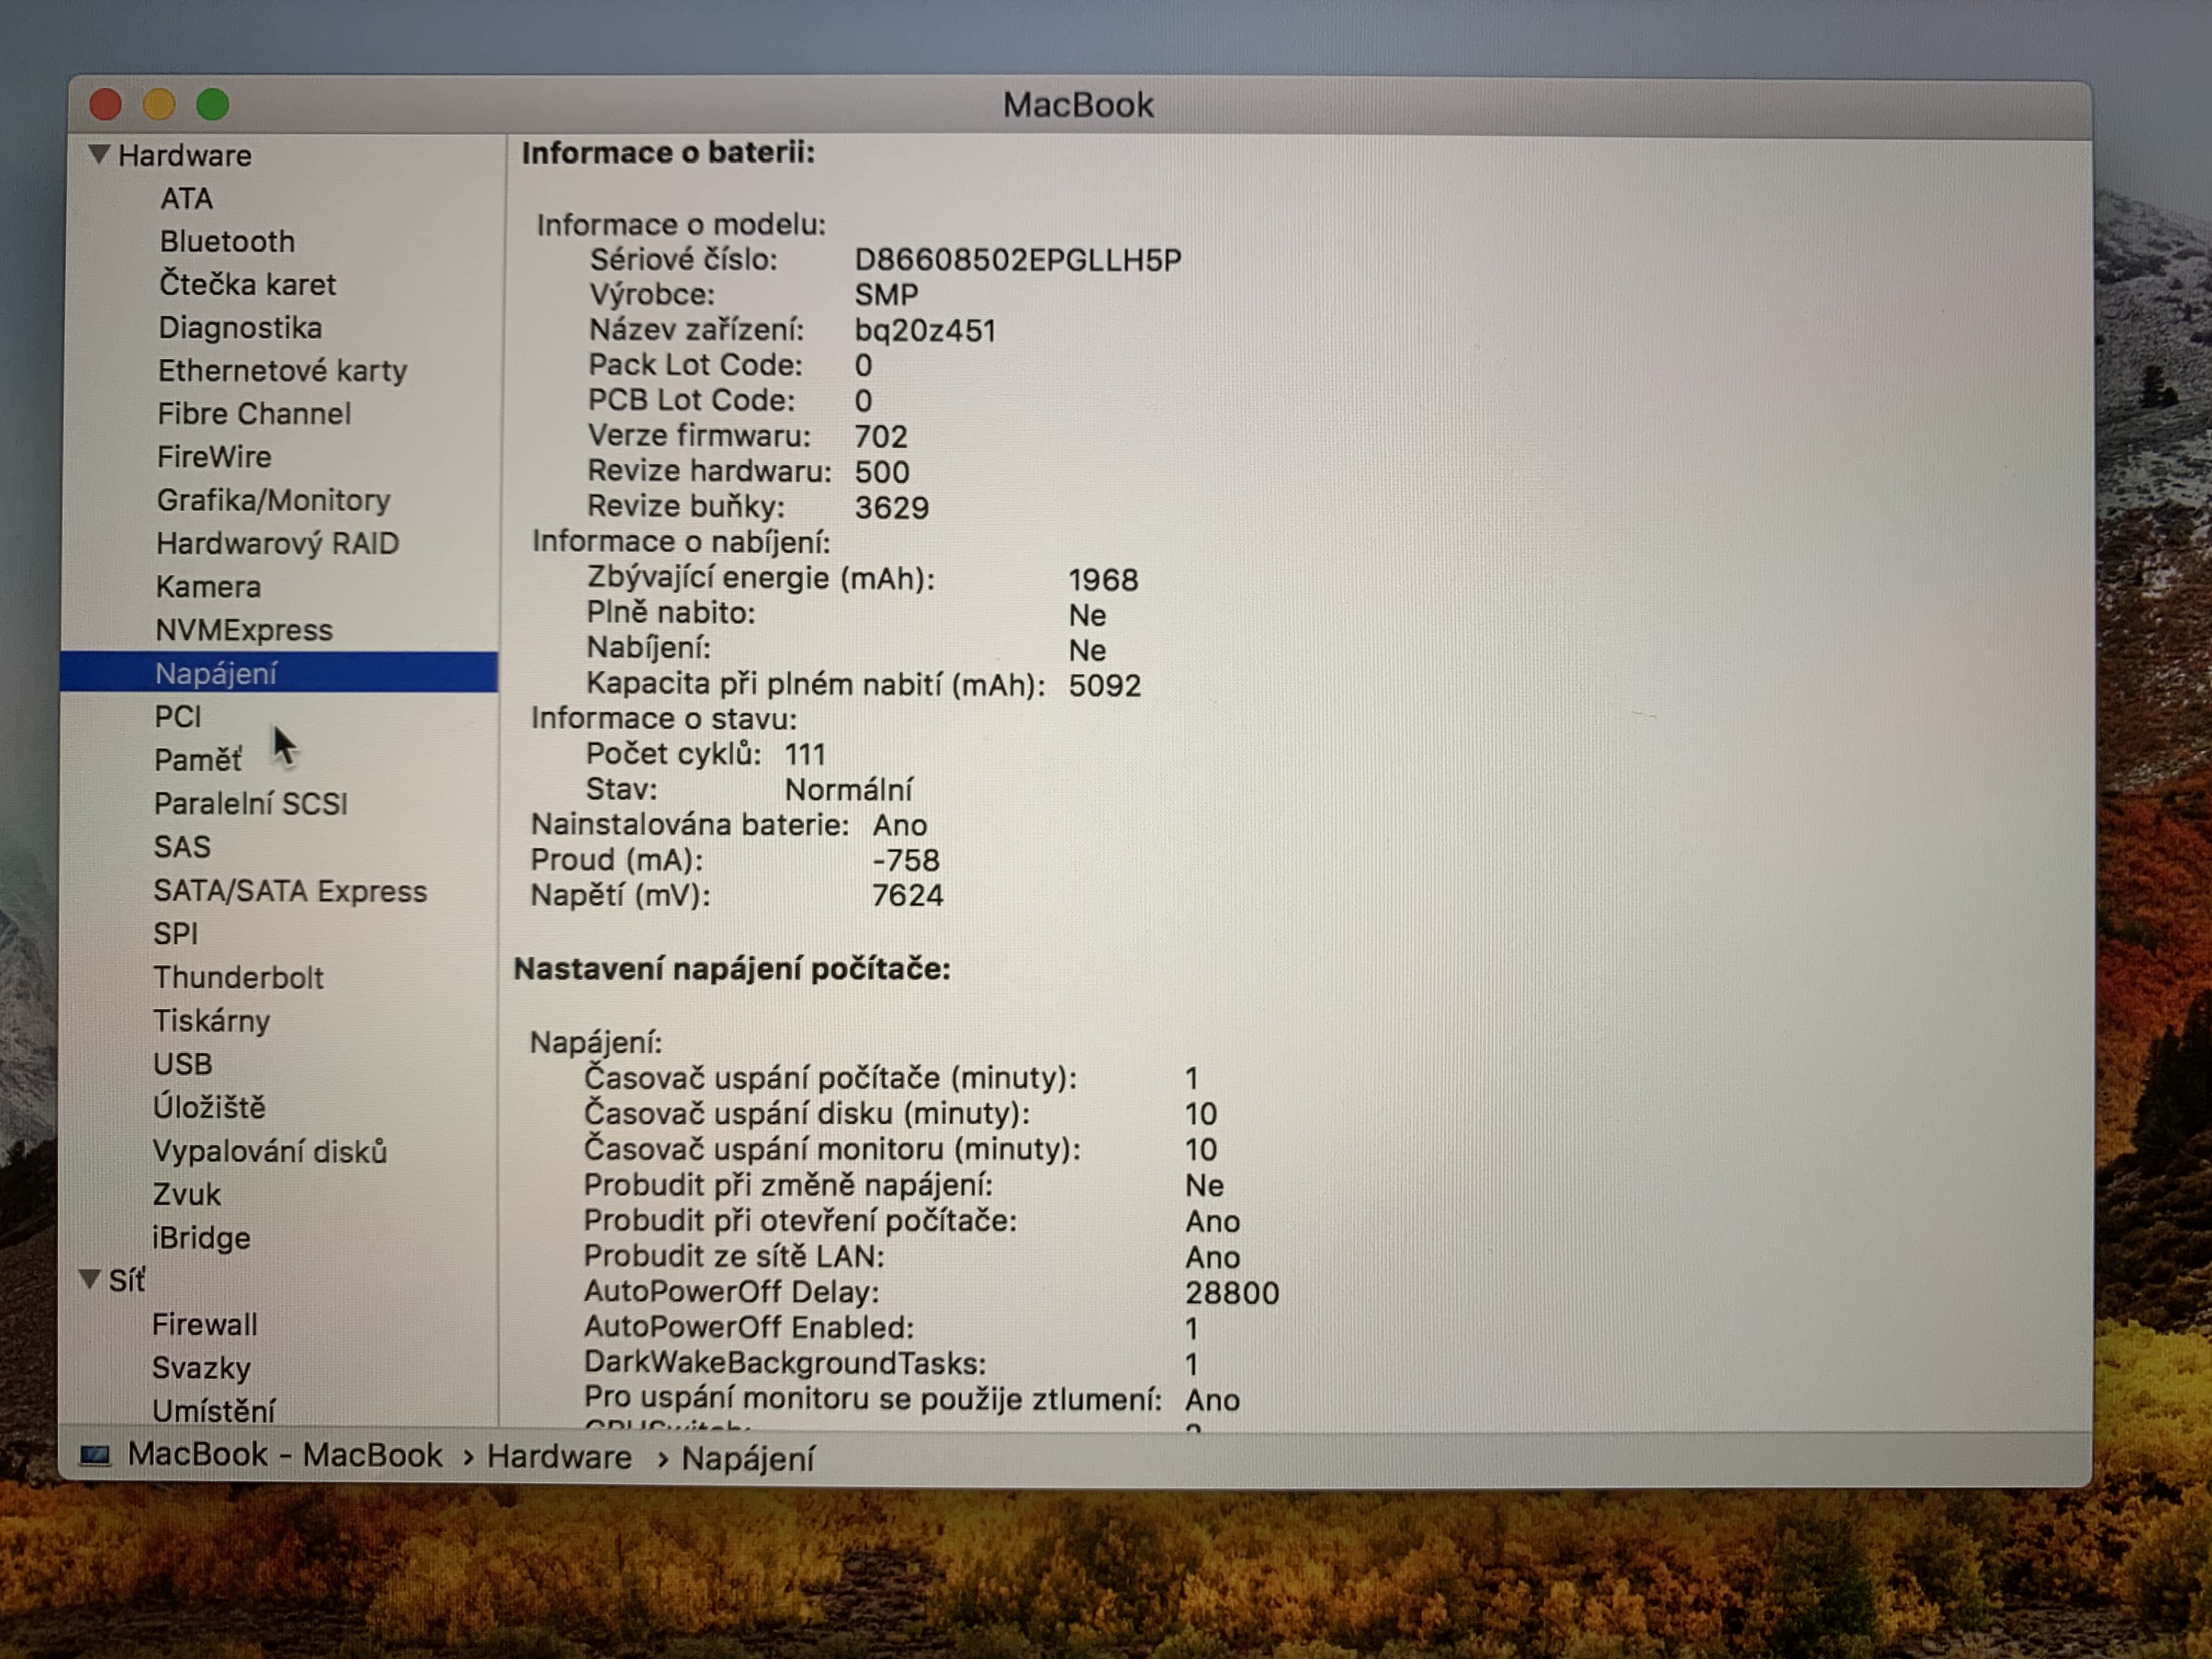Click MacBook - MacBook in path bar
Screen dimensions: 2212x1659
[x=284, y=1454]
